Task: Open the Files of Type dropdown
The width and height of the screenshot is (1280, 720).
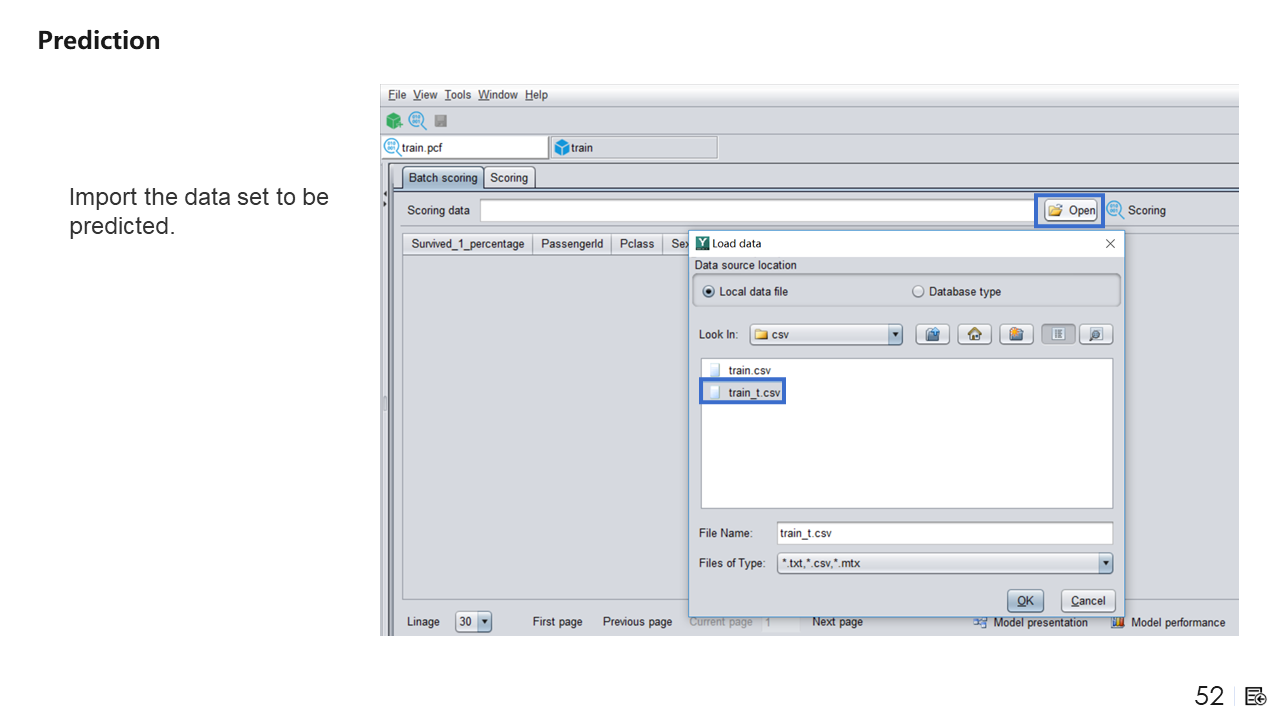Action: pyautogui.click(x=1105, y=563)
